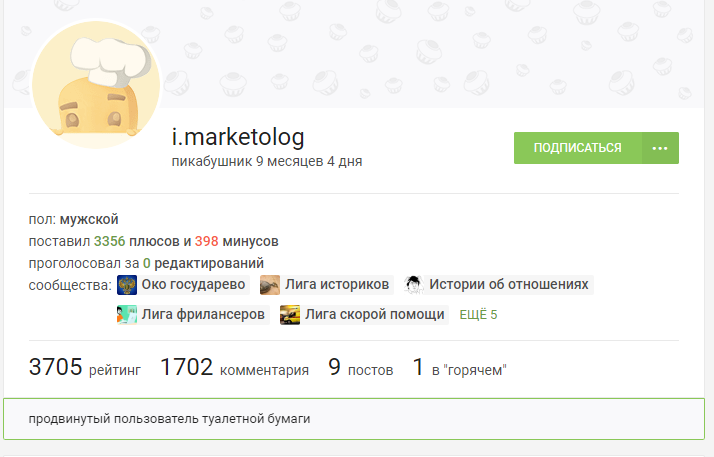Expand the hidden communities via ЕЩЁ 5
This screenshot has height=457, width=714.
478,315
